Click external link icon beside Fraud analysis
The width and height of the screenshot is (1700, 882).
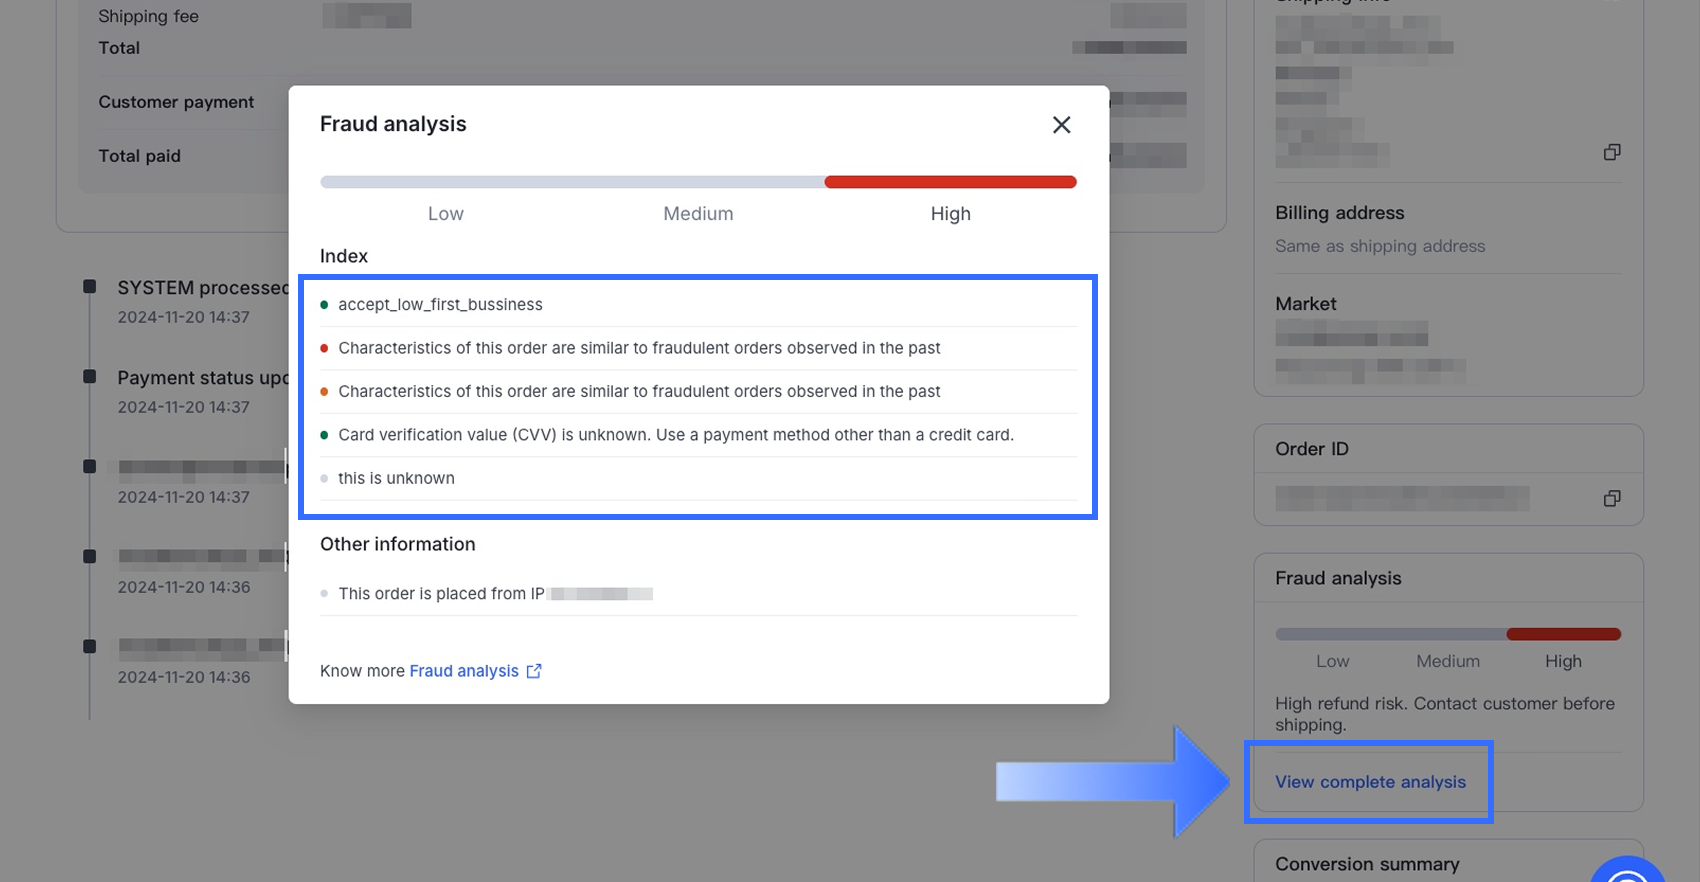point(534,671)
